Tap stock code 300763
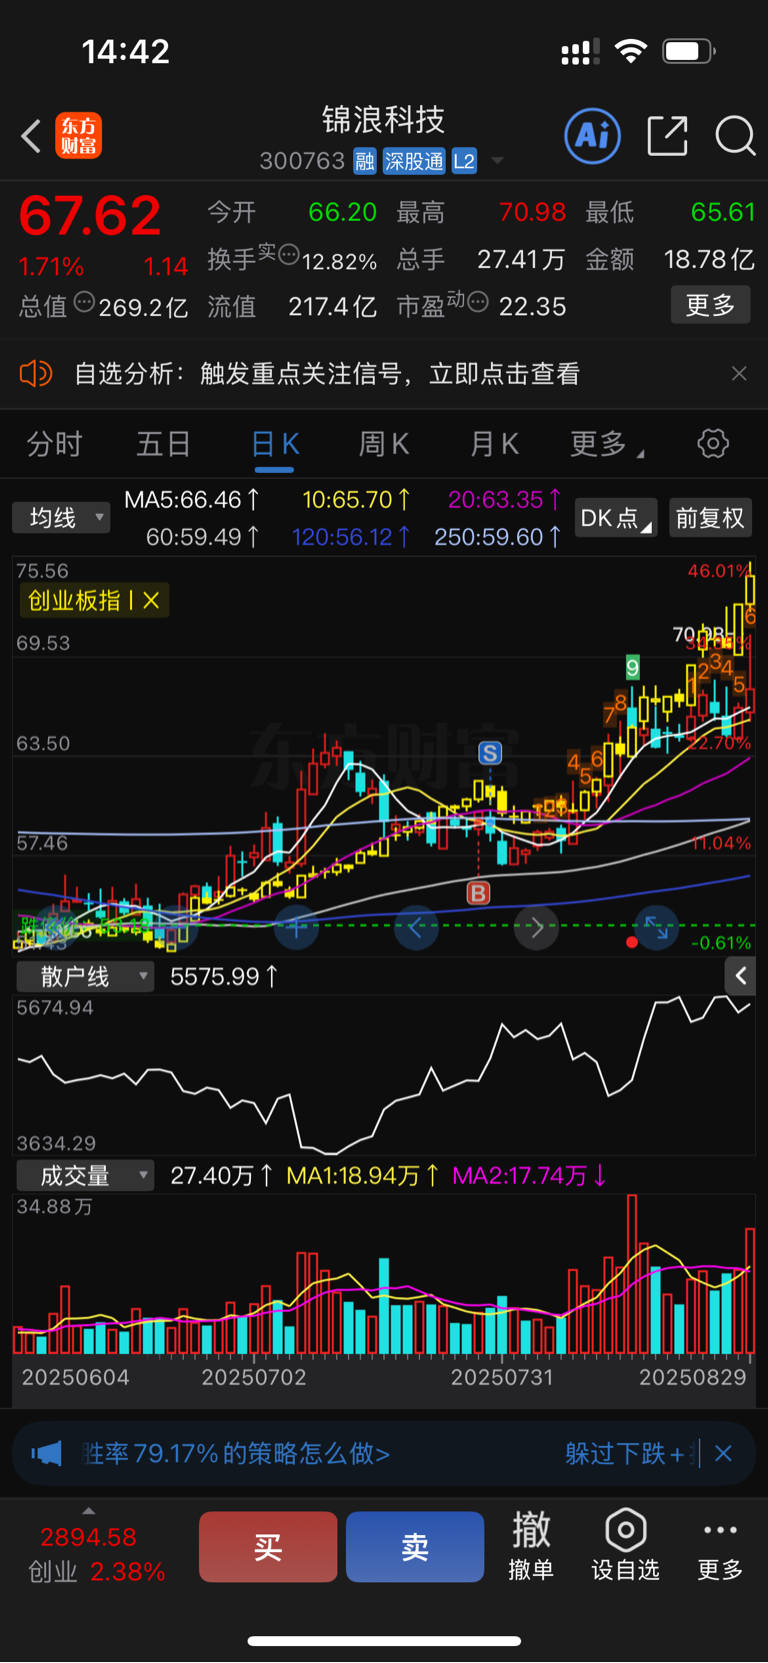The image size is (768, 1663). point(302,161)
